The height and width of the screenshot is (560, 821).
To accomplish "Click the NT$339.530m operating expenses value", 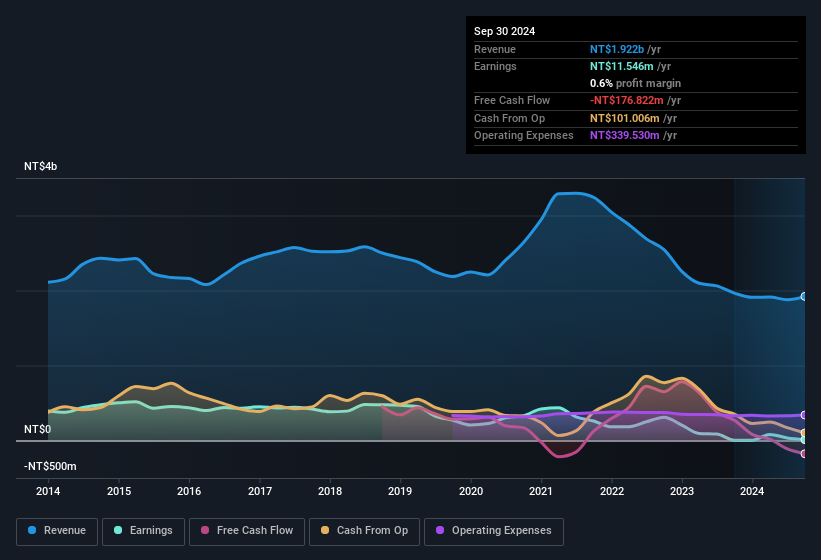I will point(624,135).
